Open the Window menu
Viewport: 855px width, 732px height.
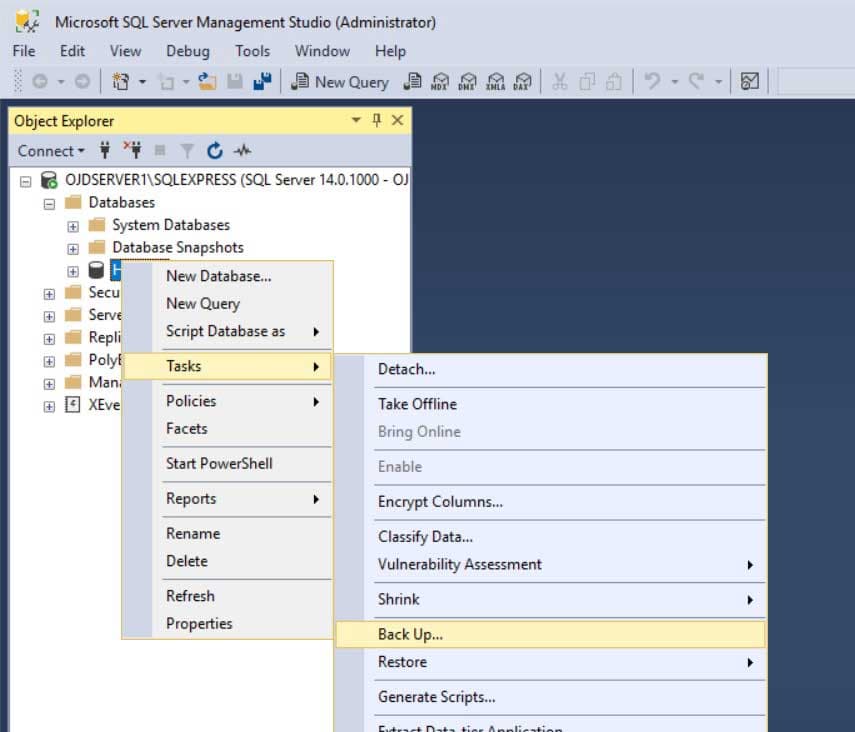point(322,51)
